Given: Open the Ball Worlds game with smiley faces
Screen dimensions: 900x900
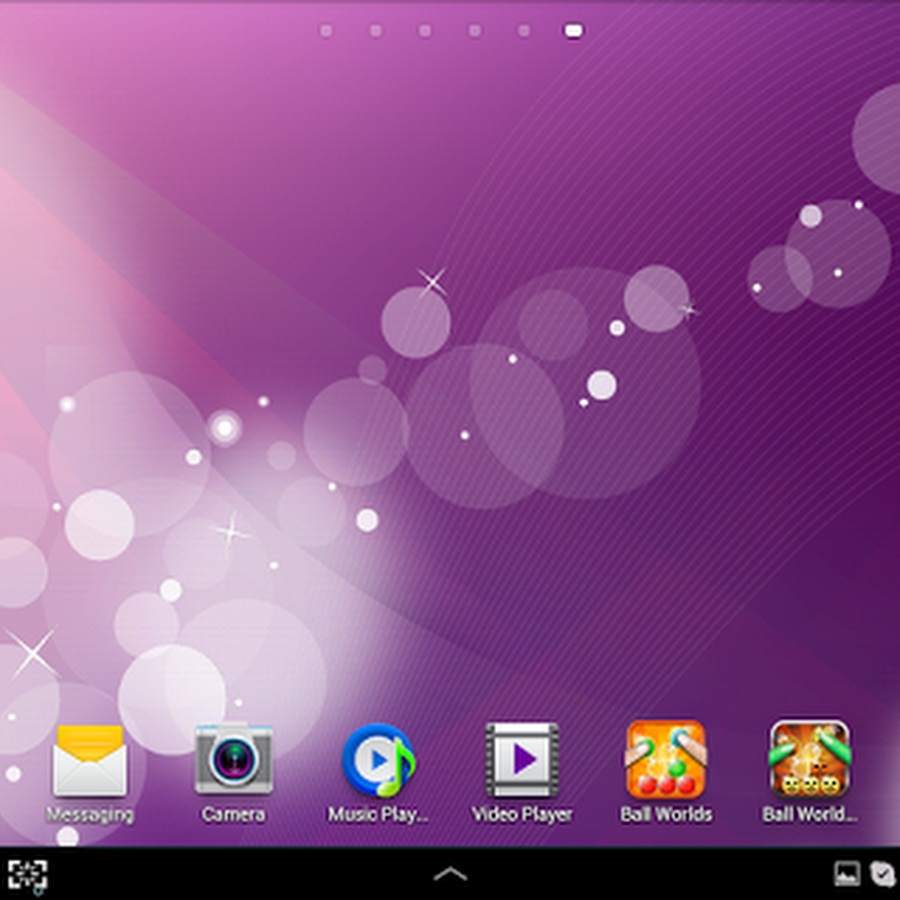Looking at the screenshot, I should tap(809, 773).
